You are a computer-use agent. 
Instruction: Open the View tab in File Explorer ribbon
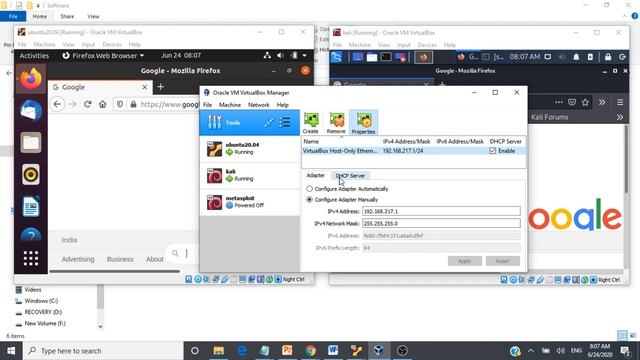pyautogui.click(x=93, y=16)
